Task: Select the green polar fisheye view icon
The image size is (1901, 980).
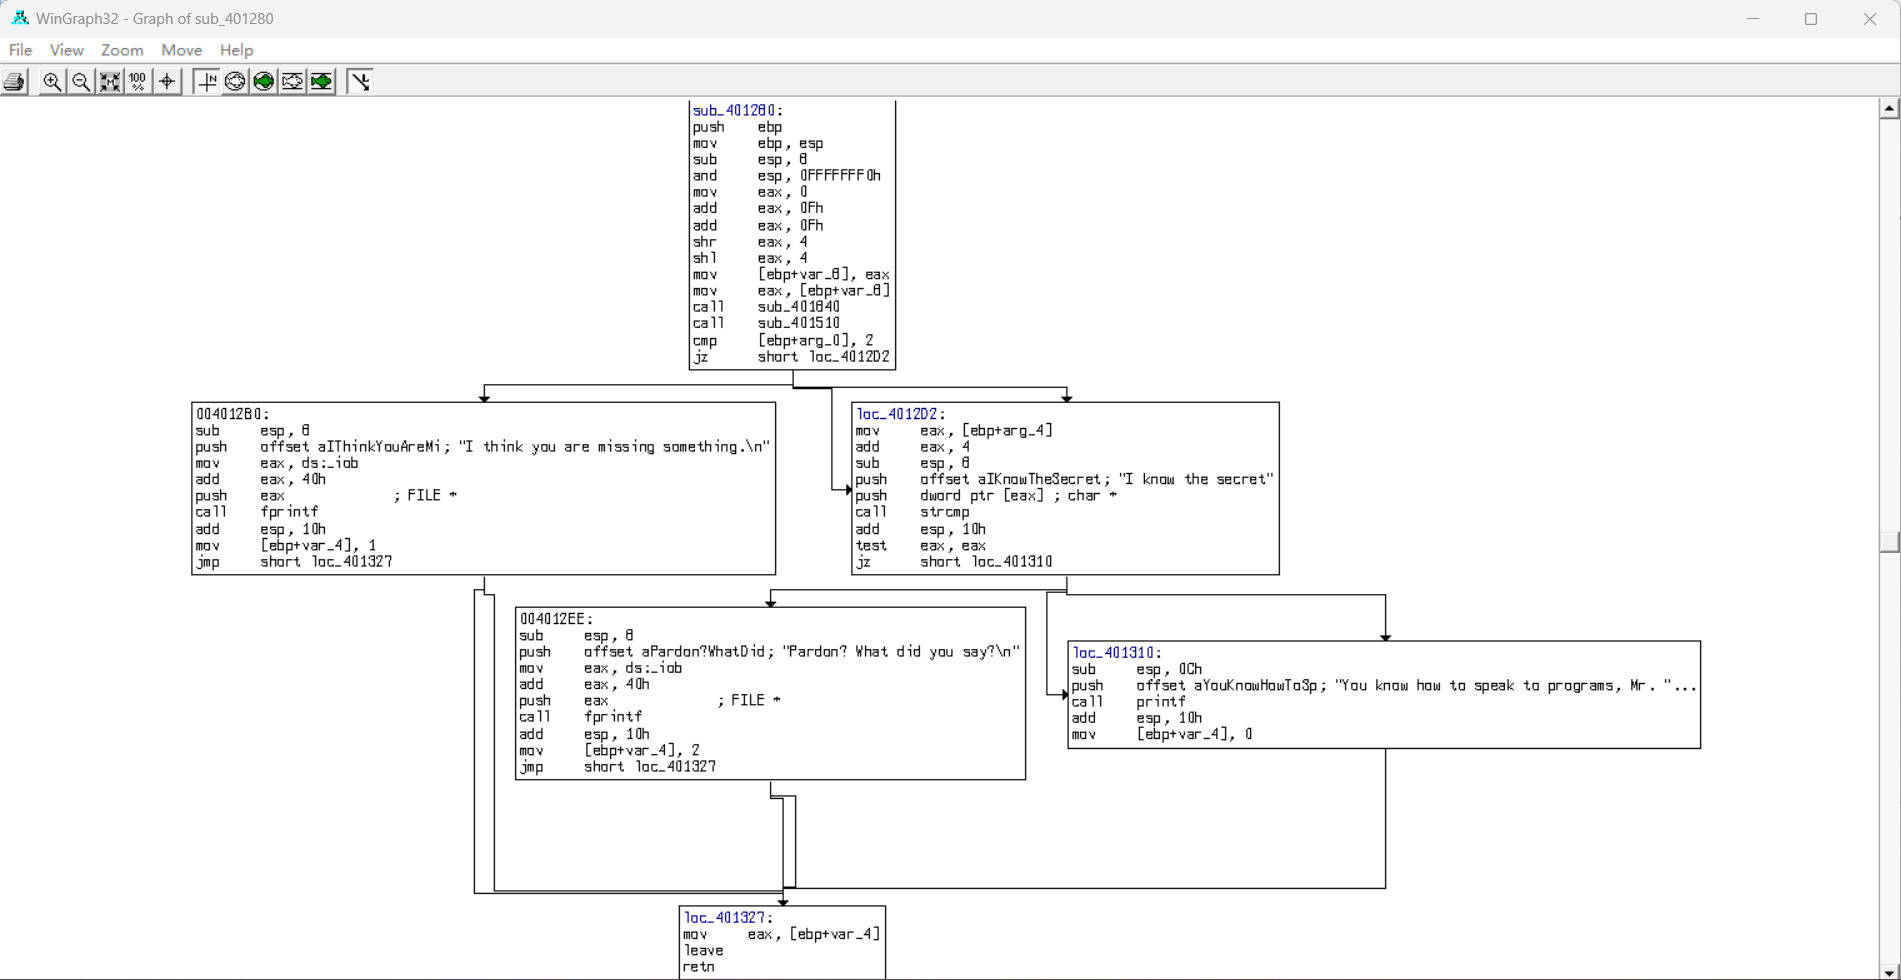Action: click(x=264, y=82)
